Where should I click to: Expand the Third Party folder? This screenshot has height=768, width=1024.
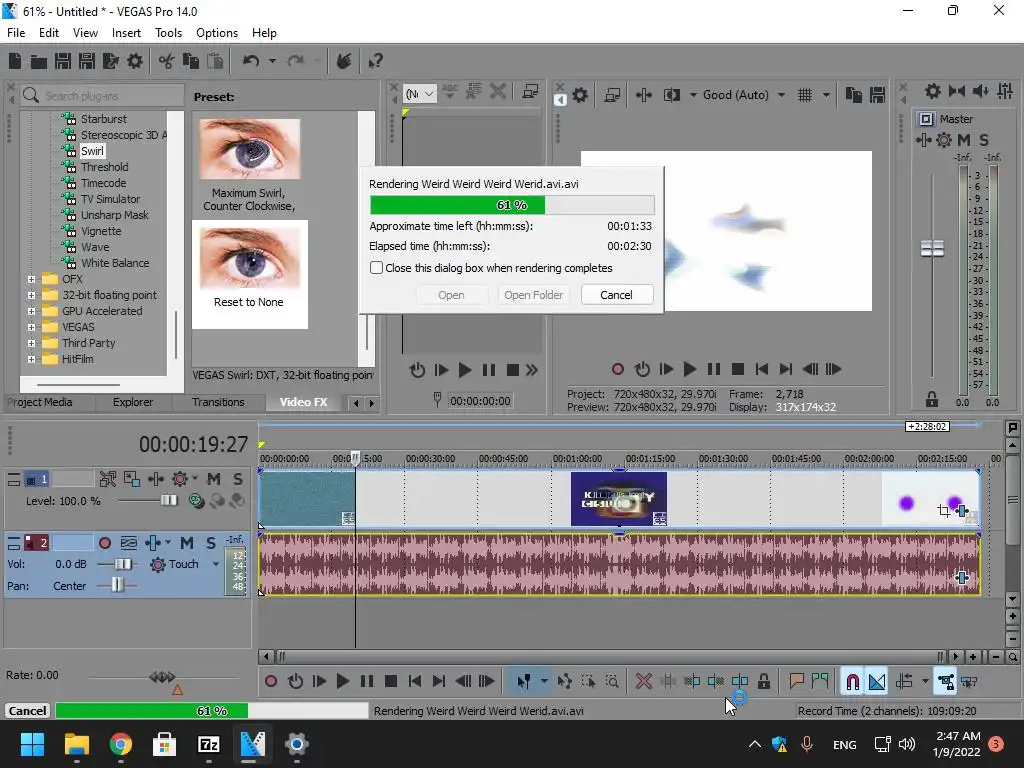[31, 343]
